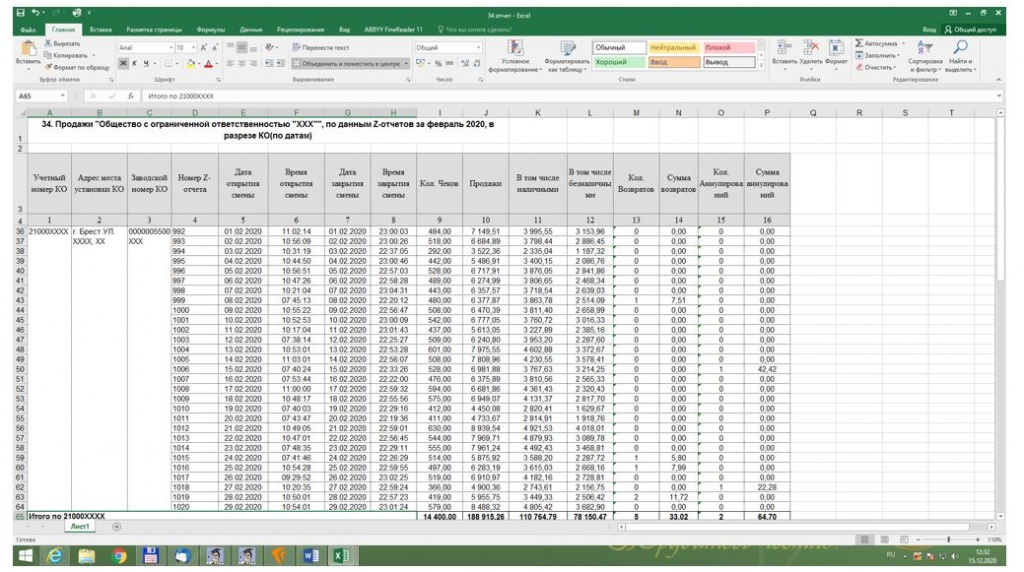Expand the cell styles gallery
The width and height of the screenshot is (1024, 572).
[760, 65]
